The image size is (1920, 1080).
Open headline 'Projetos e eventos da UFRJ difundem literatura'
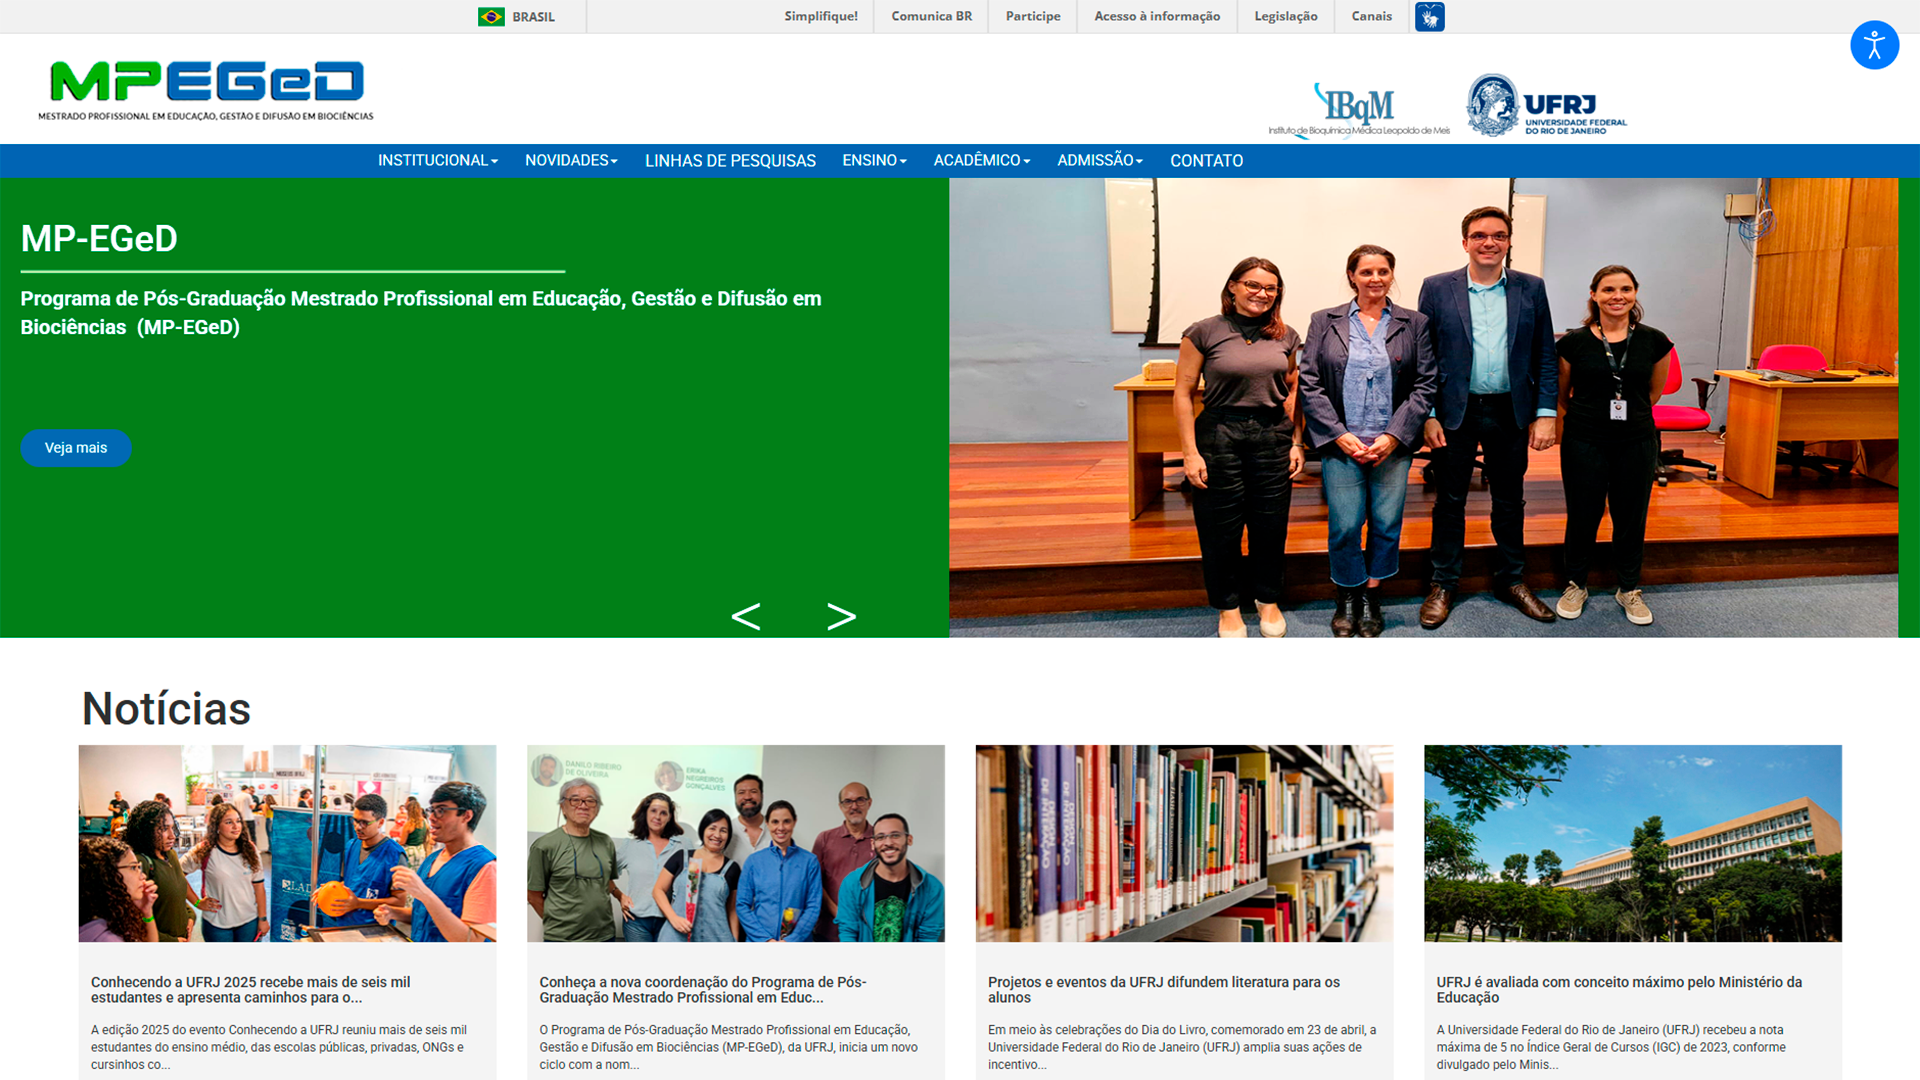[1164, 990]
